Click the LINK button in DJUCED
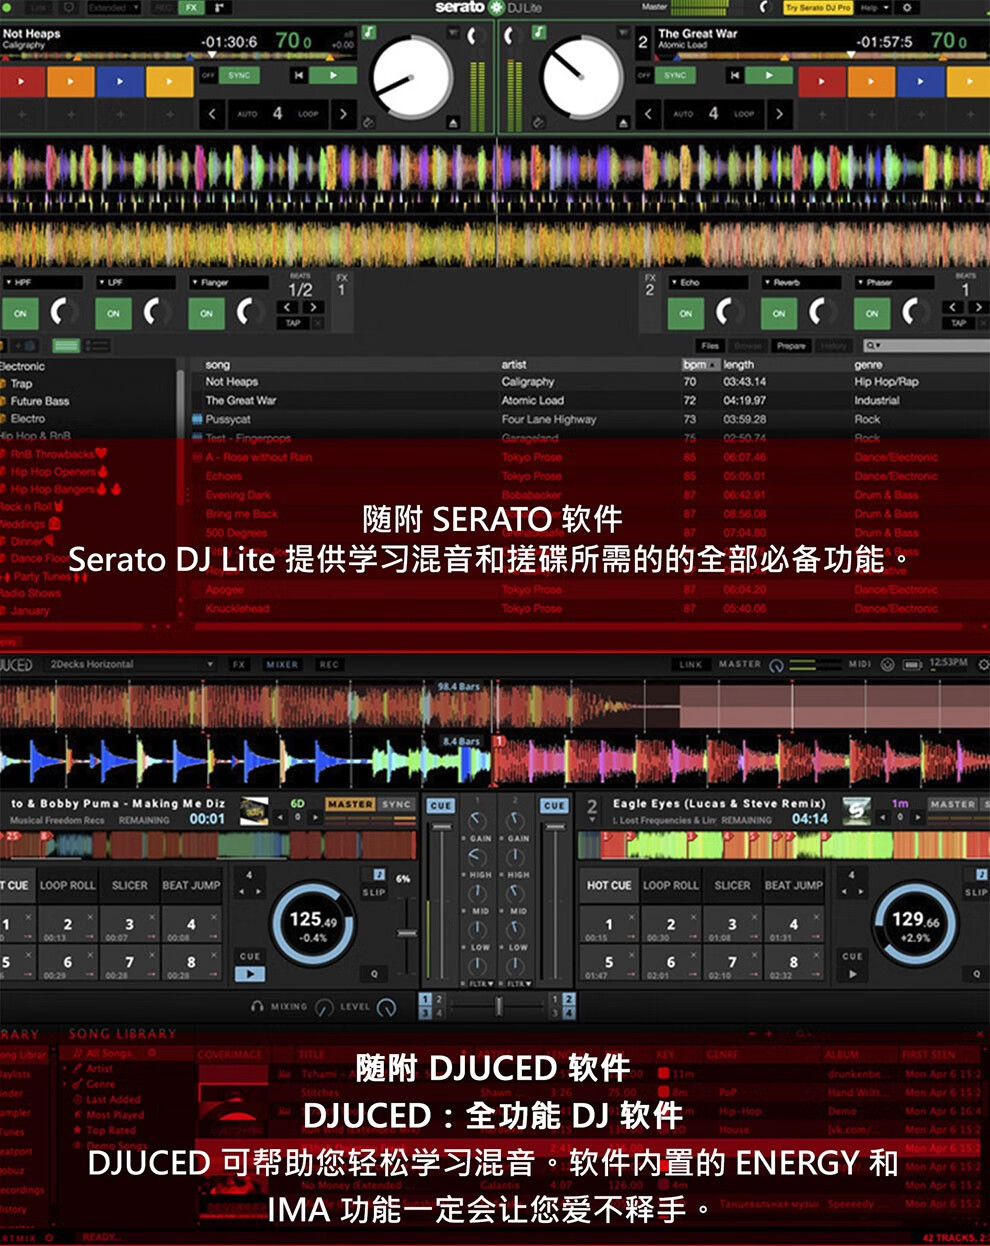 pyautogui.click(x=691, y=664)
